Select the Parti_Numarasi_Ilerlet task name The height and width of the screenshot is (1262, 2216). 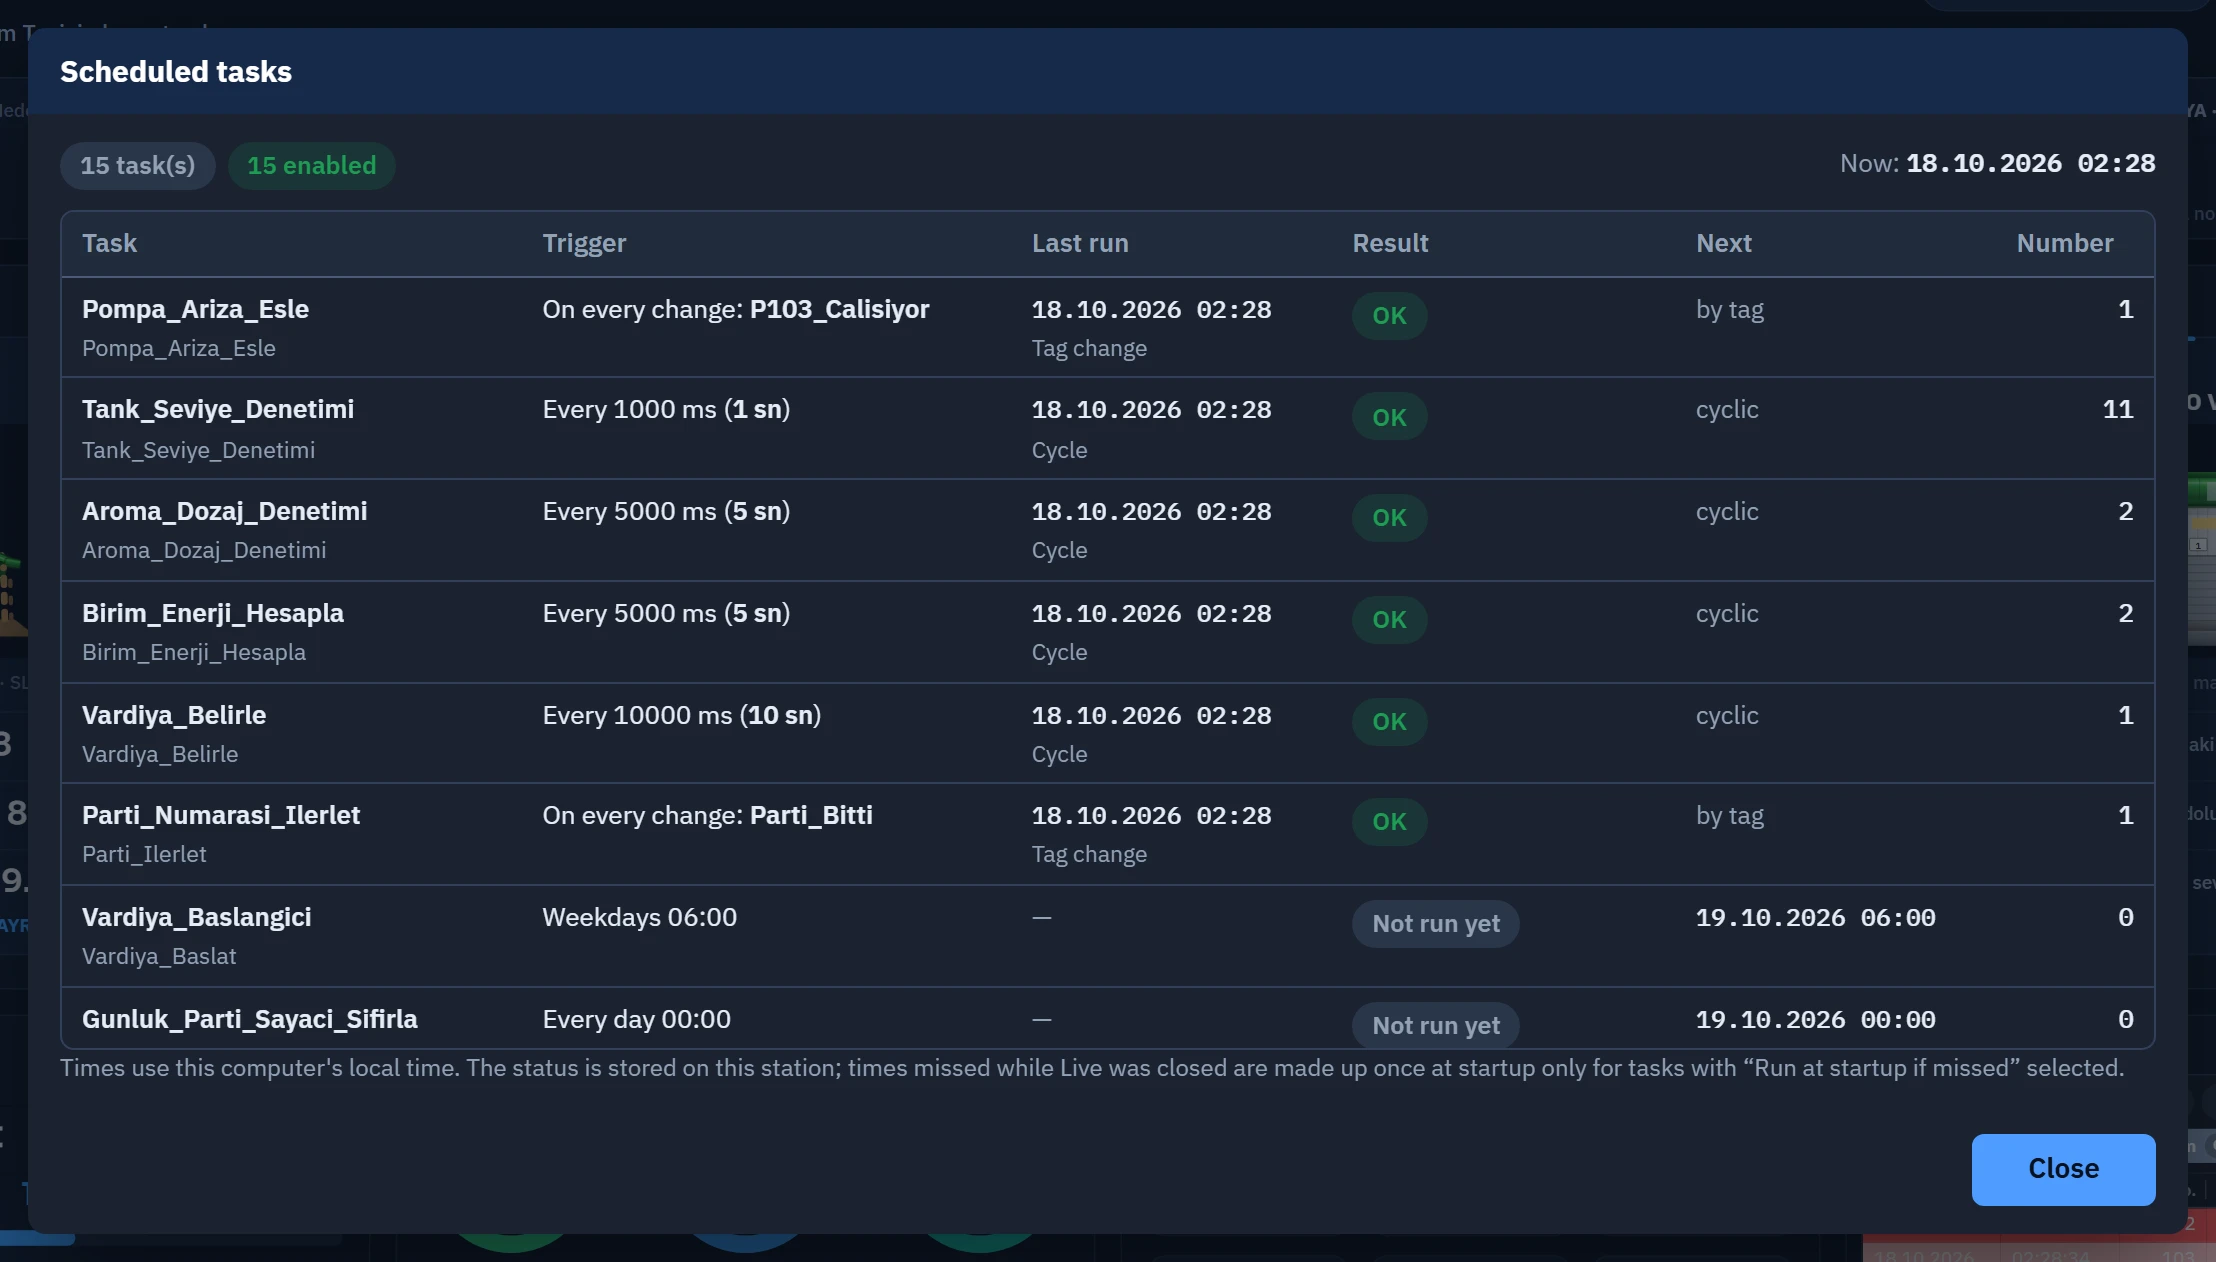[x=221, y=815]
